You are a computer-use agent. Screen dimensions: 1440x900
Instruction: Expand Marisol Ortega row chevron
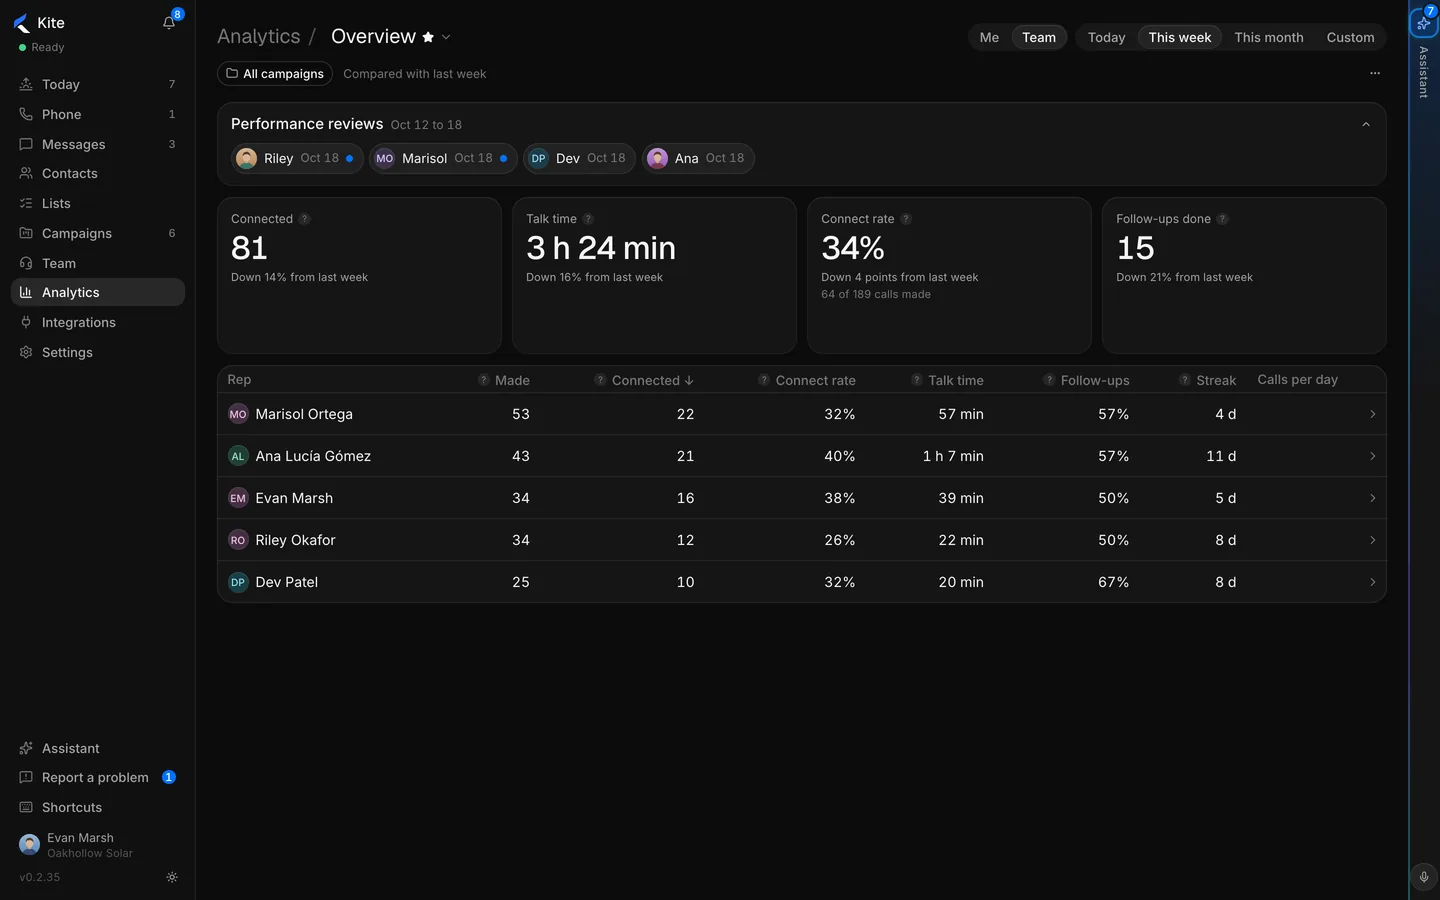coord(1372,414)
